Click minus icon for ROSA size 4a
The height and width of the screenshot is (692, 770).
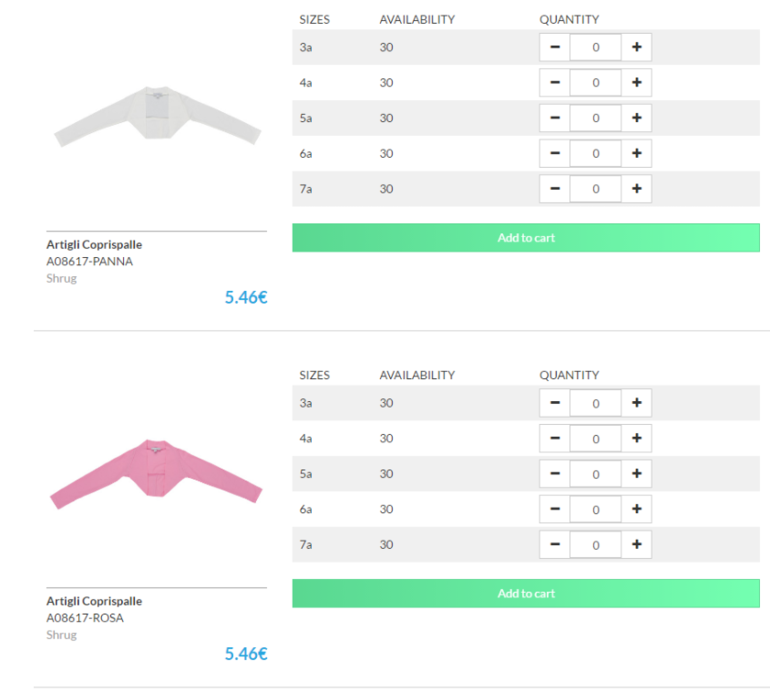554,439
